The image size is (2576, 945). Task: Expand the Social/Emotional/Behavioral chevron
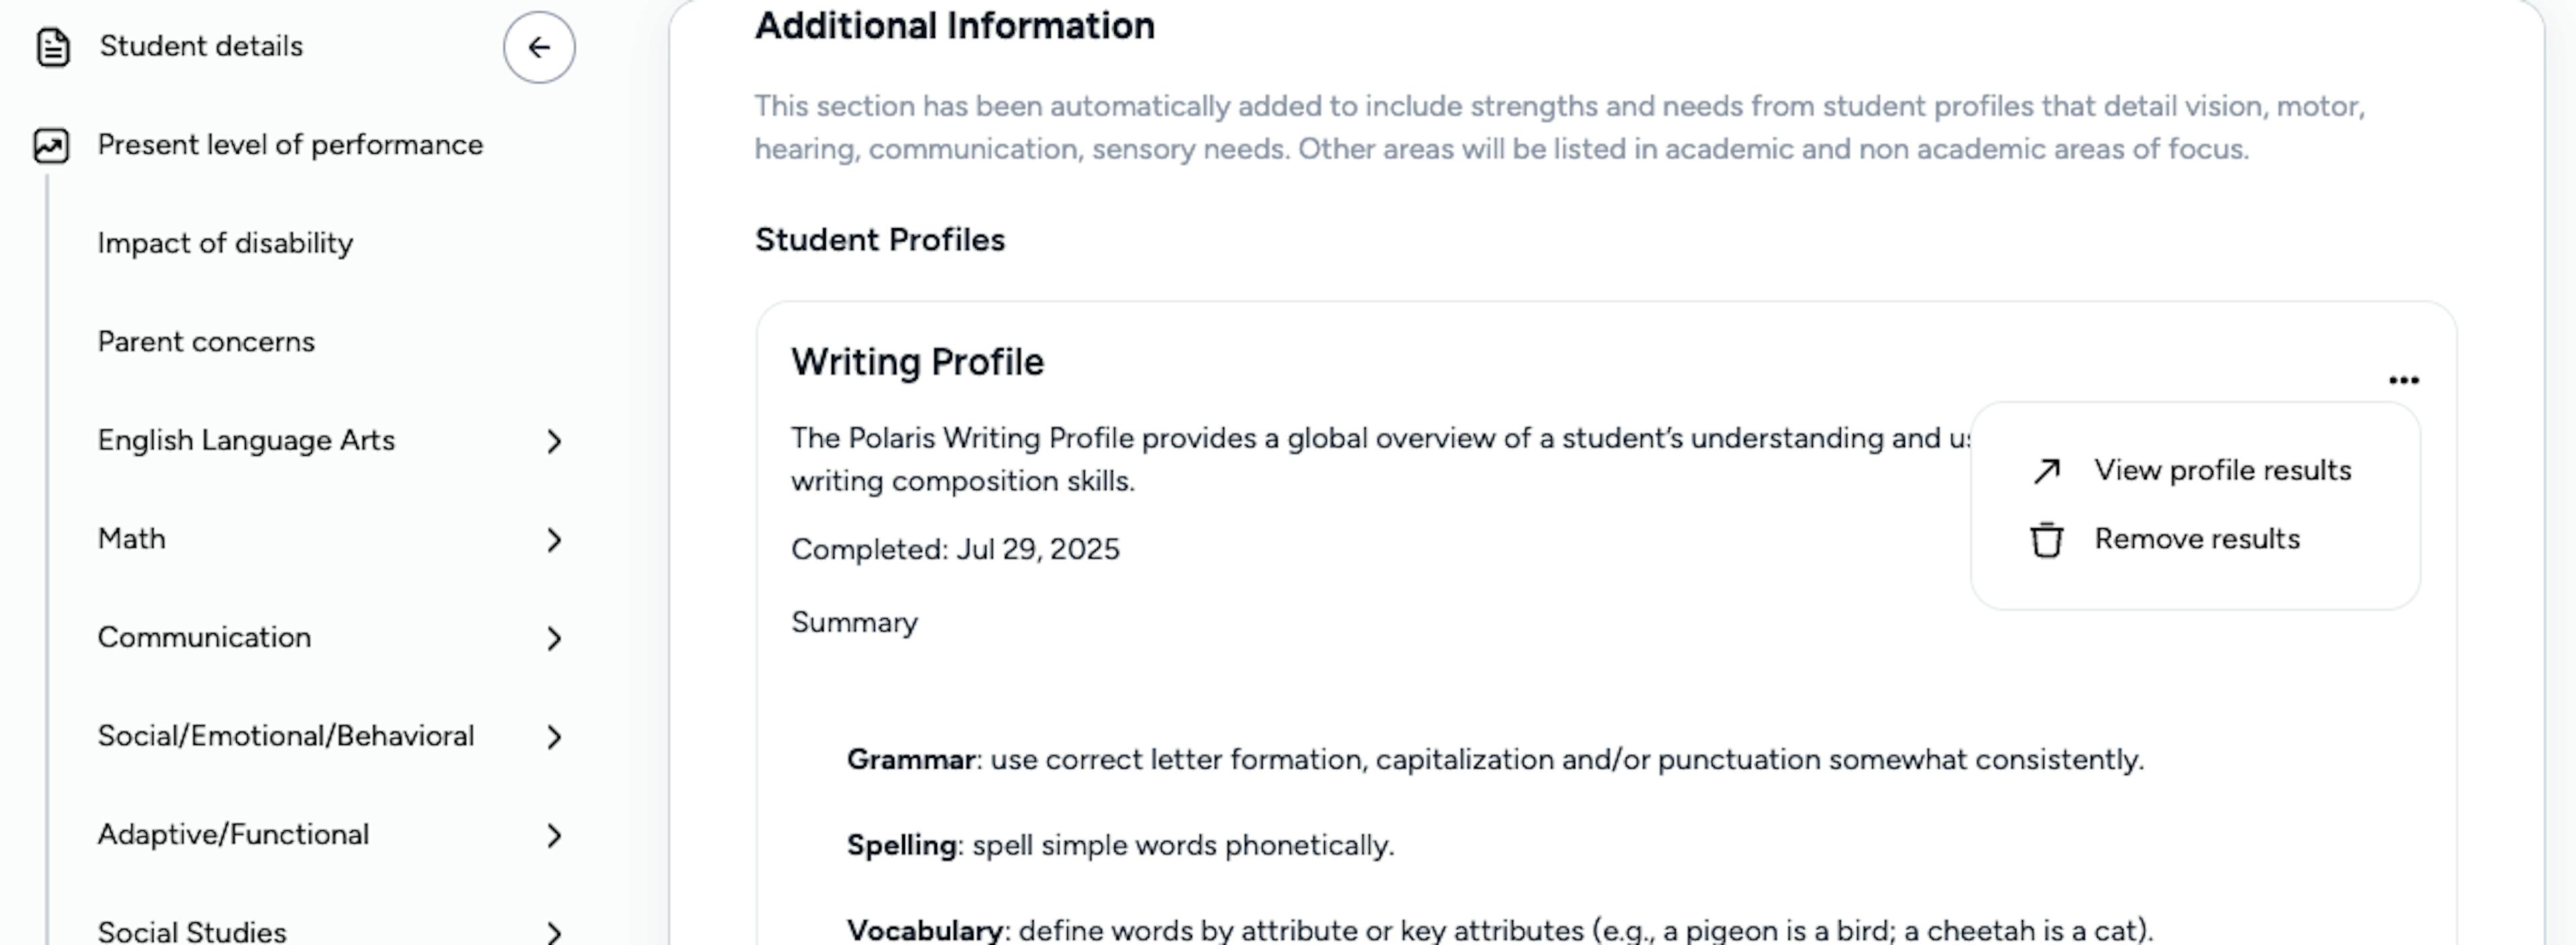pyautogui.click(x=554, y=737)
